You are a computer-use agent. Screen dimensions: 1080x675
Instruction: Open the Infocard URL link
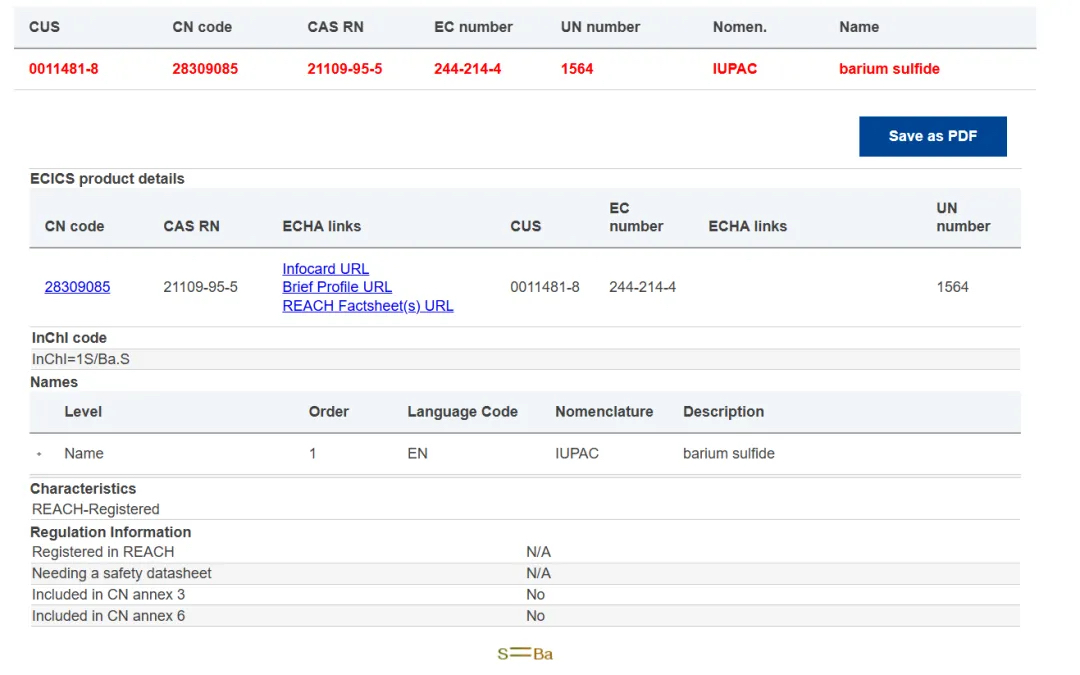[325, 269]
